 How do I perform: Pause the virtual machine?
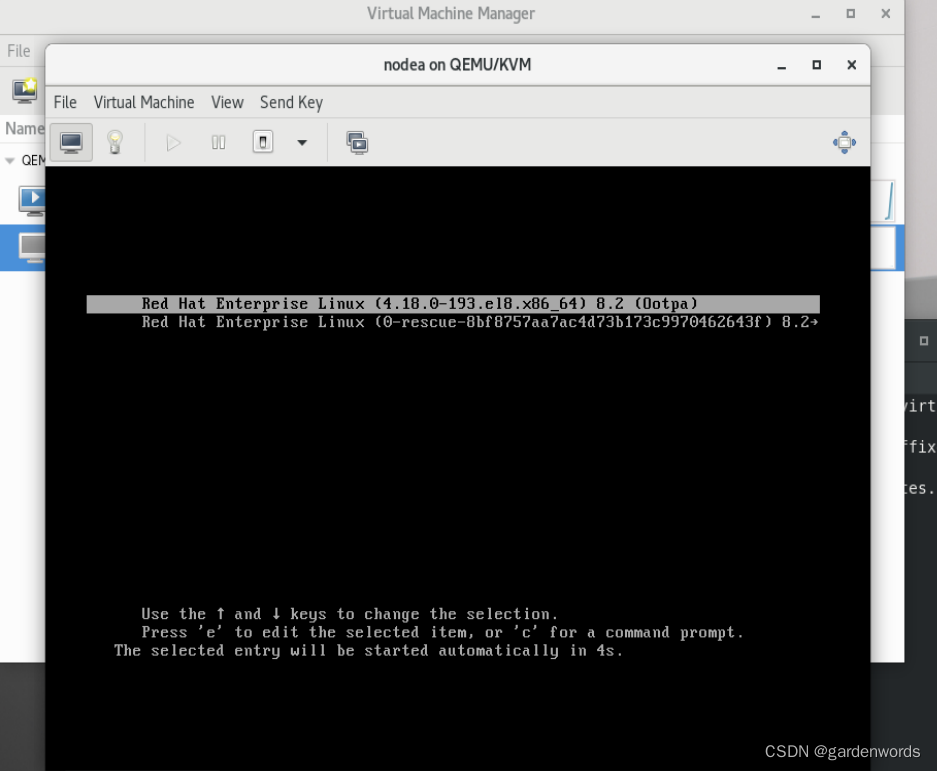point(219,142)
